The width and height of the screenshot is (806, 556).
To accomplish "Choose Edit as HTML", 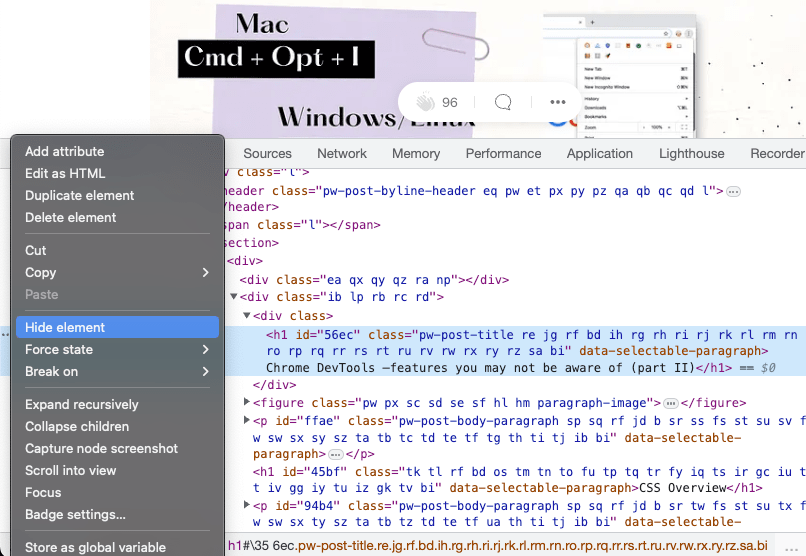I will point(65,174).
